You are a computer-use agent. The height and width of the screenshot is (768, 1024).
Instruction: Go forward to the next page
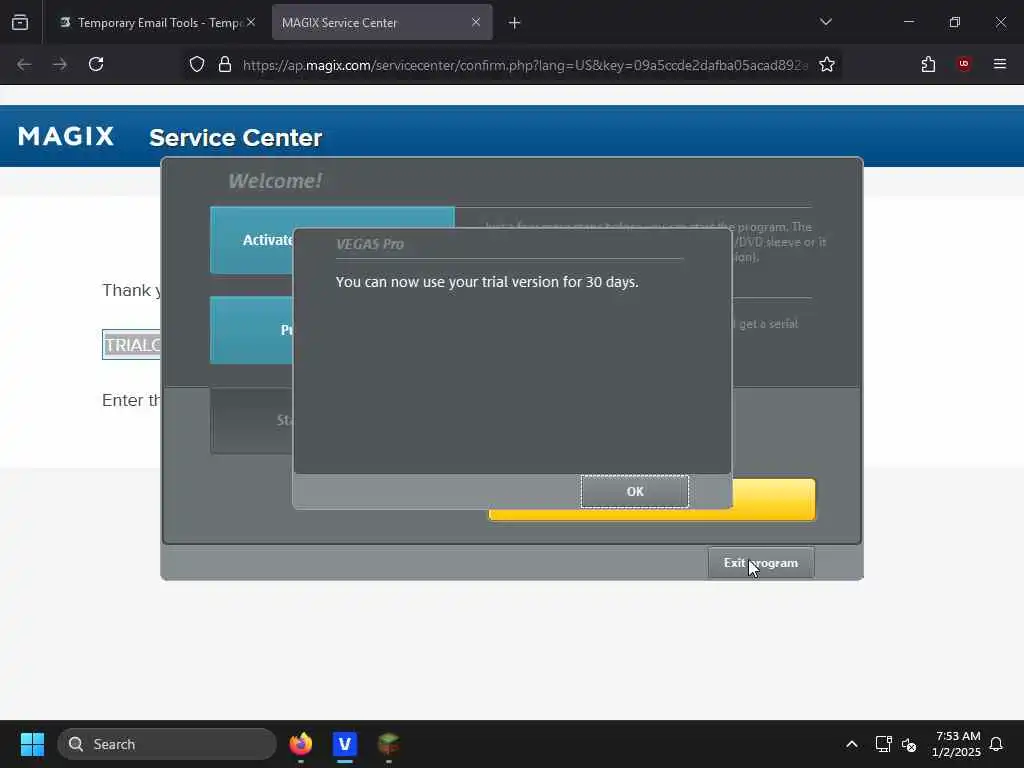click(x=60, y=64)
